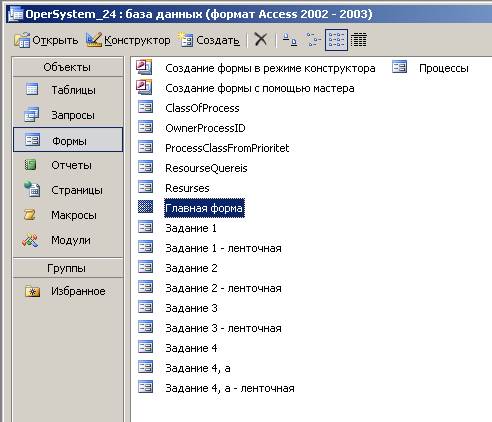The width and height of the screenshot is (492, 422).
Task: Click the form icon next to OwnerProcessID
Action: click(x=145, y=127)
